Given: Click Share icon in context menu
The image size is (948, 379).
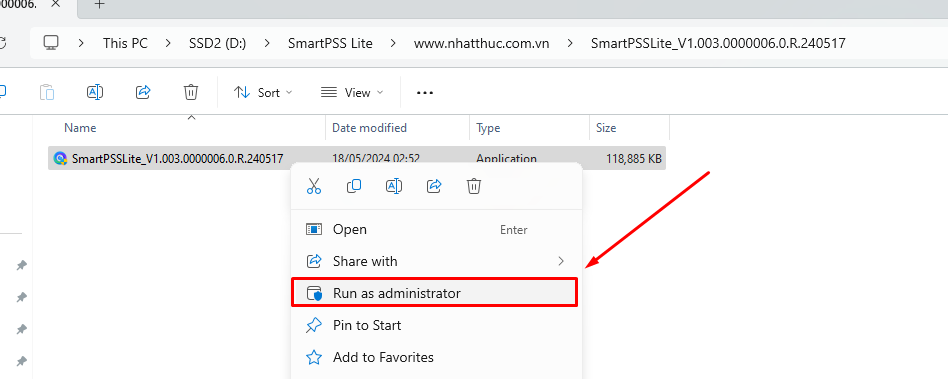Looking at the screenshot, I should (x=434, y=186).
